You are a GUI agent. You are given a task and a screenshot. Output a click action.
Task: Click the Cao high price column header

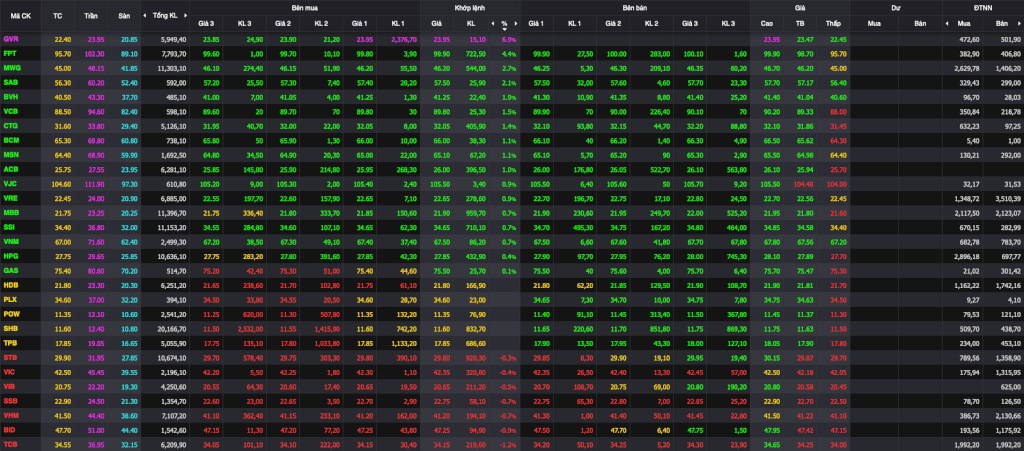click(767, 23)
